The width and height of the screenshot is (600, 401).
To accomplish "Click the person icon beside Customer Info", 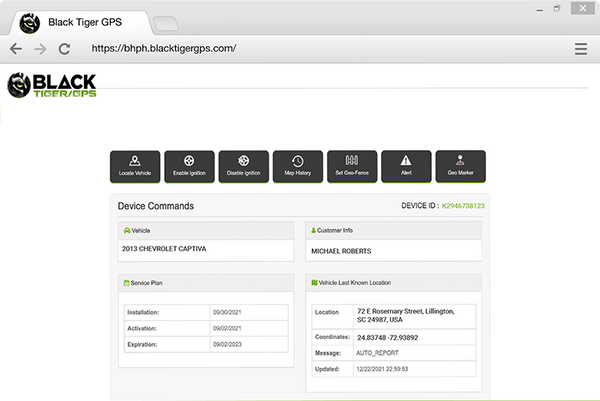I will (313, 230).
